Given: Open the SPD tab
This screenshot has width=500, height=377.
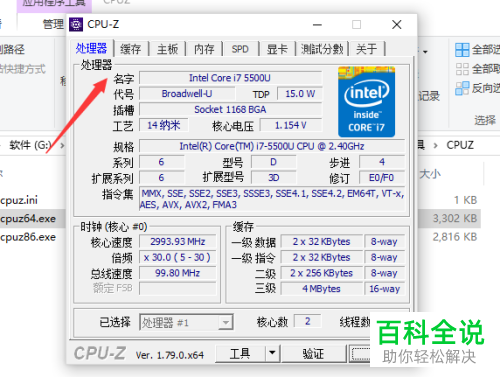Looking at the screenshot, I should click(240, 49).
